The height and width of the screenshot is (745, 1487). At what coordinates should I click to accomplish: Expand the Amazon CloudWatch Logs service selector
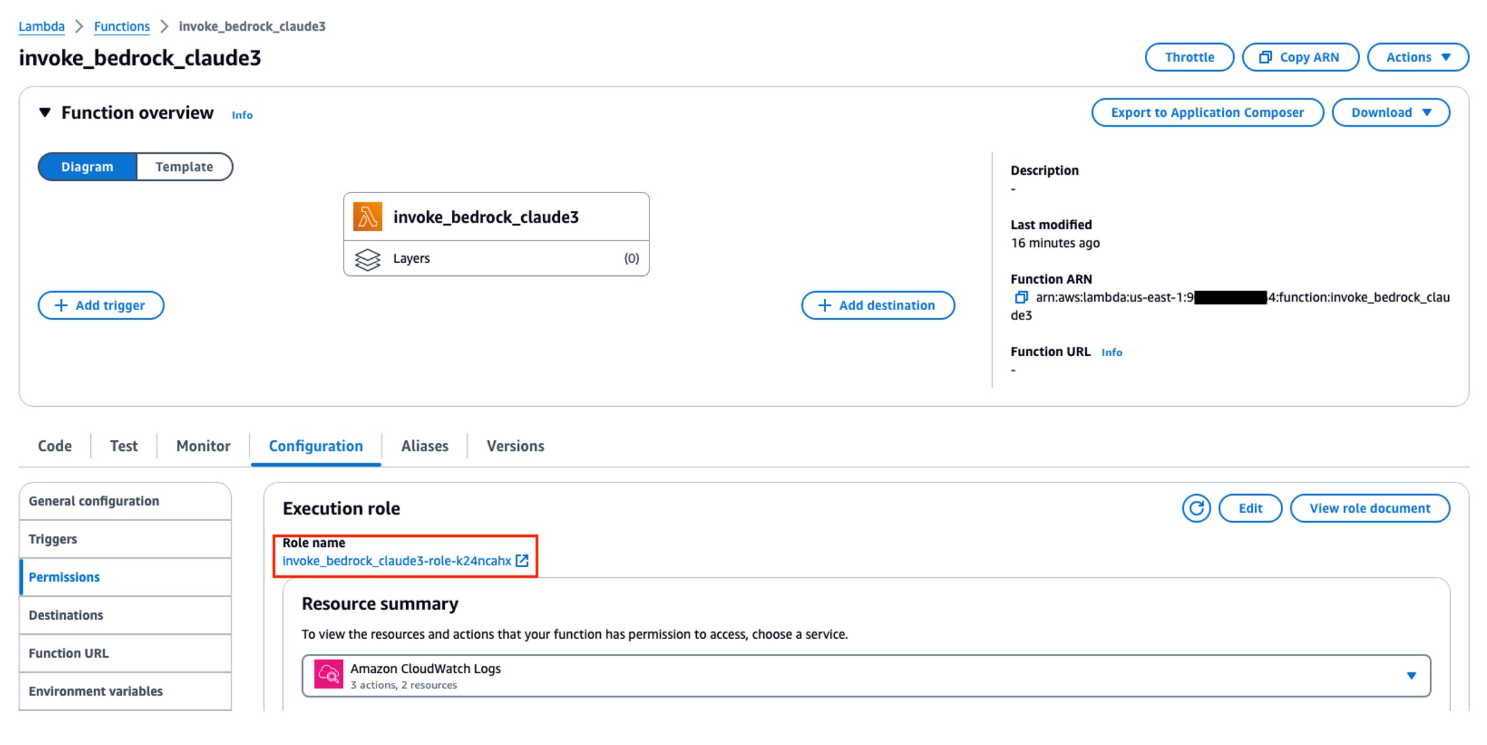point(867,676)
